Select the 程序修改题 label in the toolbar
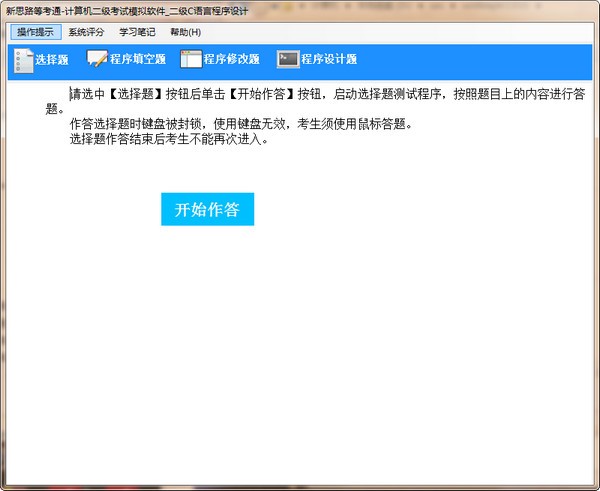The height and width of the screenshot is (491, 600). click(232, 59)
